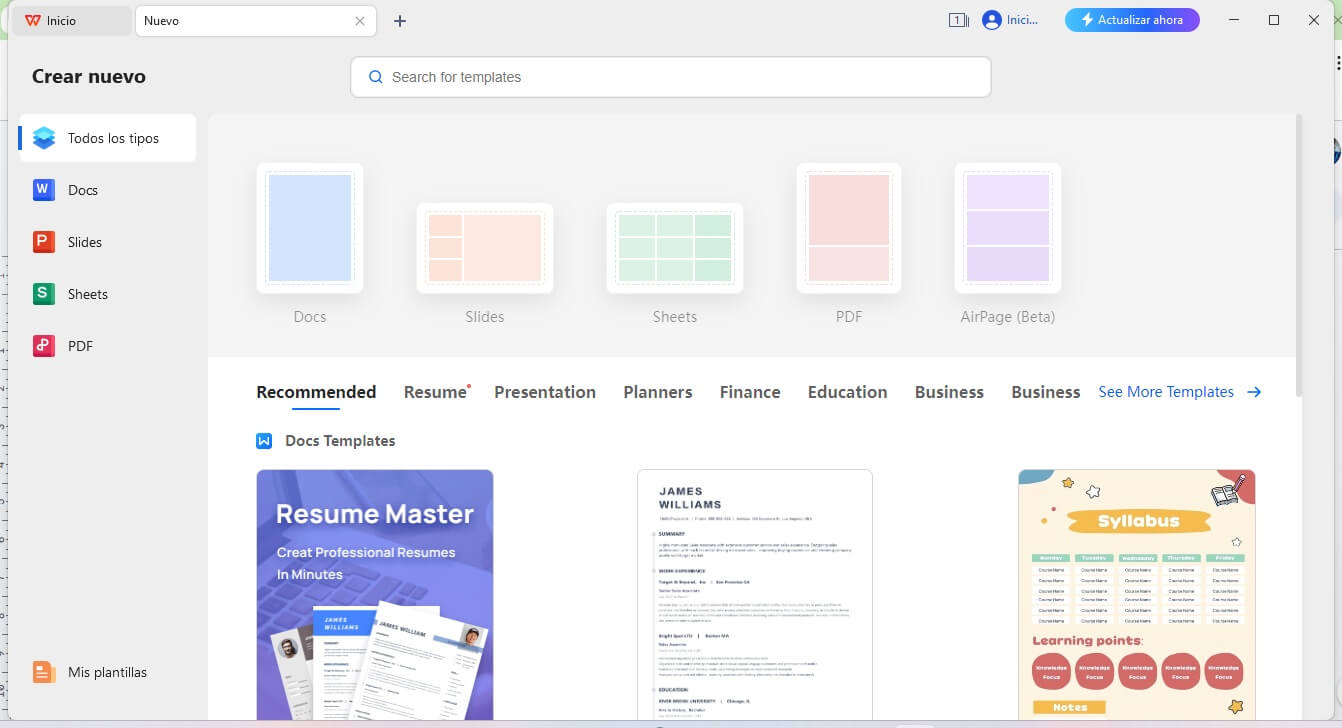
Task: Switch to the Education category tab
Action: 846,391
